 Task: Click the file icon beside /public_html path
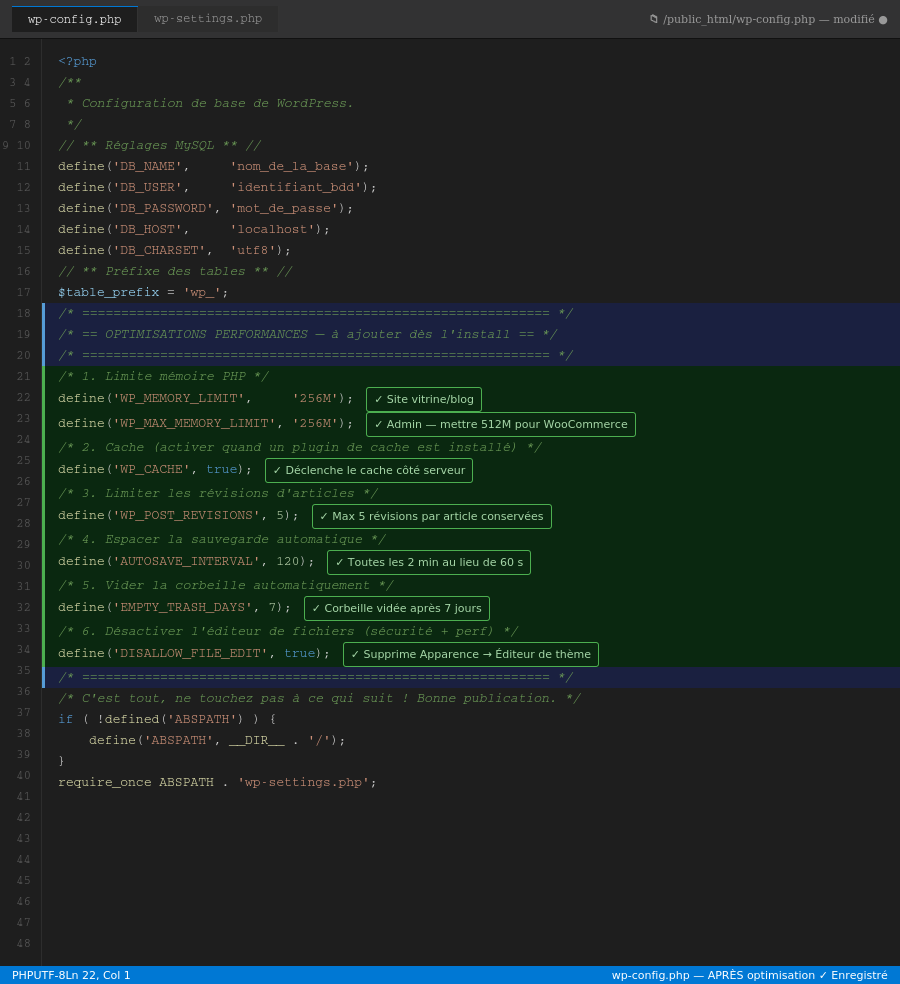click(654, 19)
